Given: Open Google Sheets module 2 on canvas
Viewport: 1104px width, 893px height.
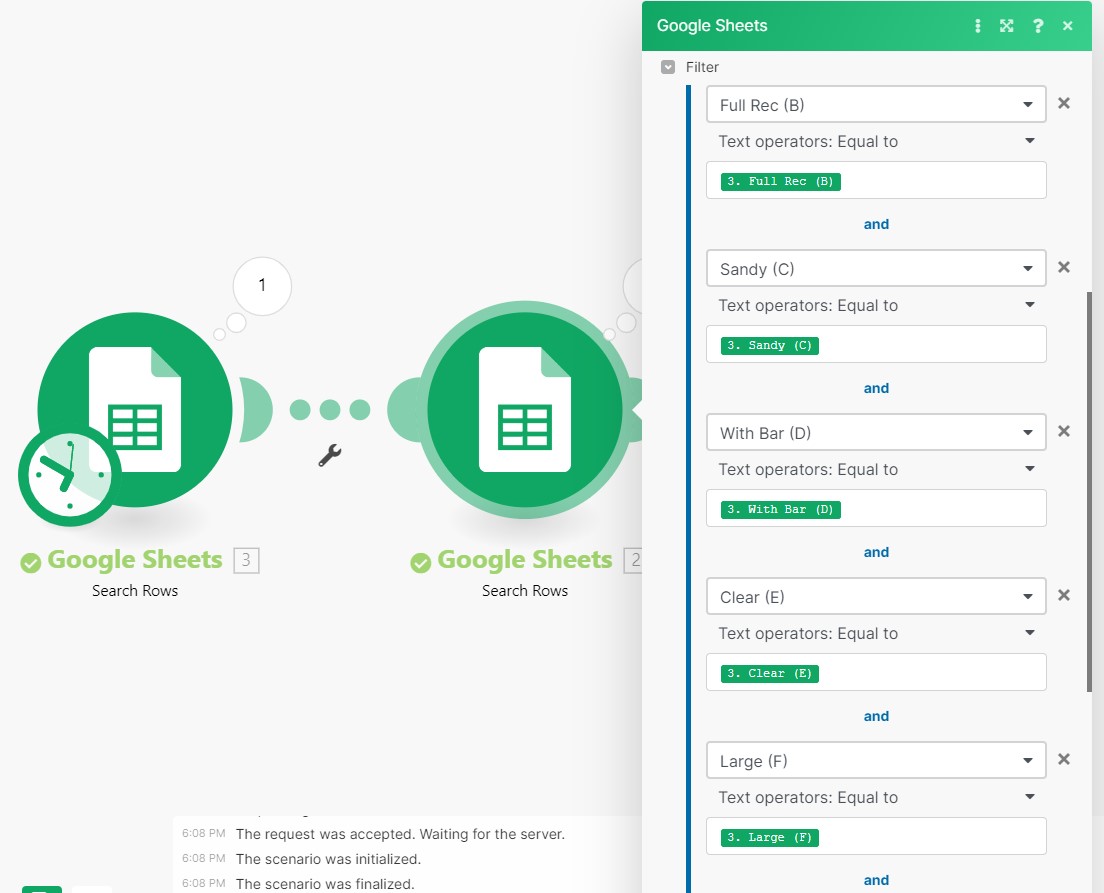Looking at the screenshot, I should [x=525, y=410].
